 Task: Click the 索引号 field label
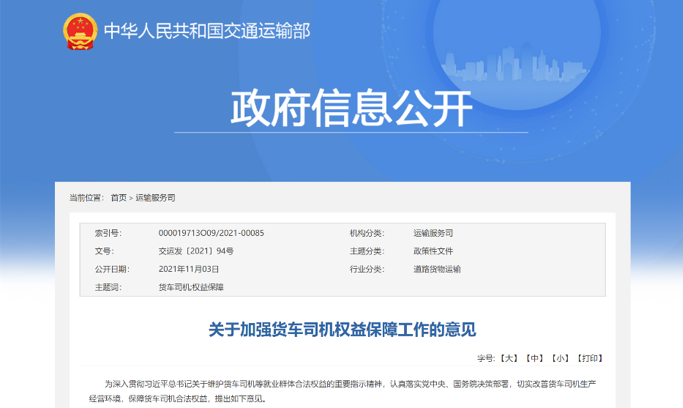click(x=108, y=233)
